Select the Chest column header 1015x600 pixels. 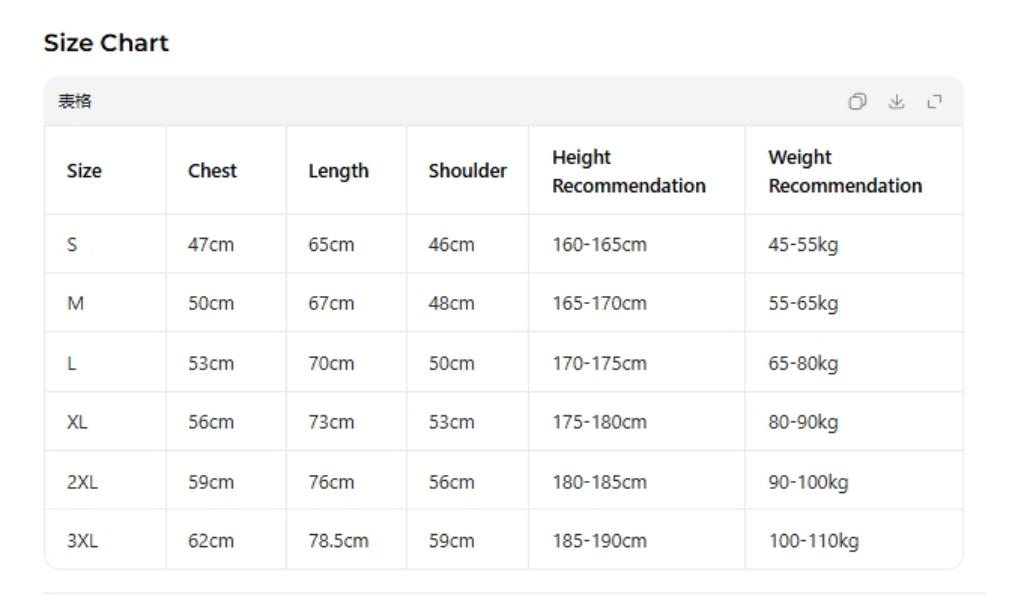pos(210,170)
